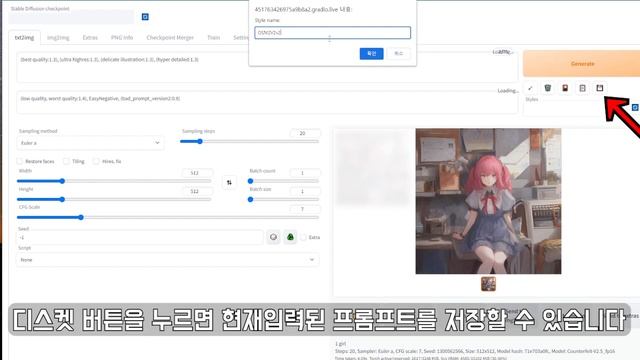Enable the Restore faces checkbox
The image size is (640, 360).
click(19, 161)
